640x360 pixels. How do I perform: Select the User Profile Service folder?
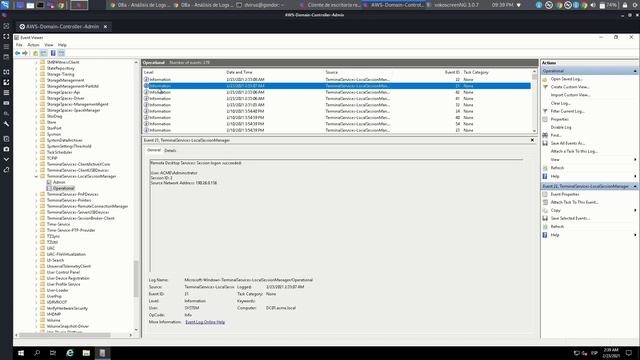click(x=63, y=284)
